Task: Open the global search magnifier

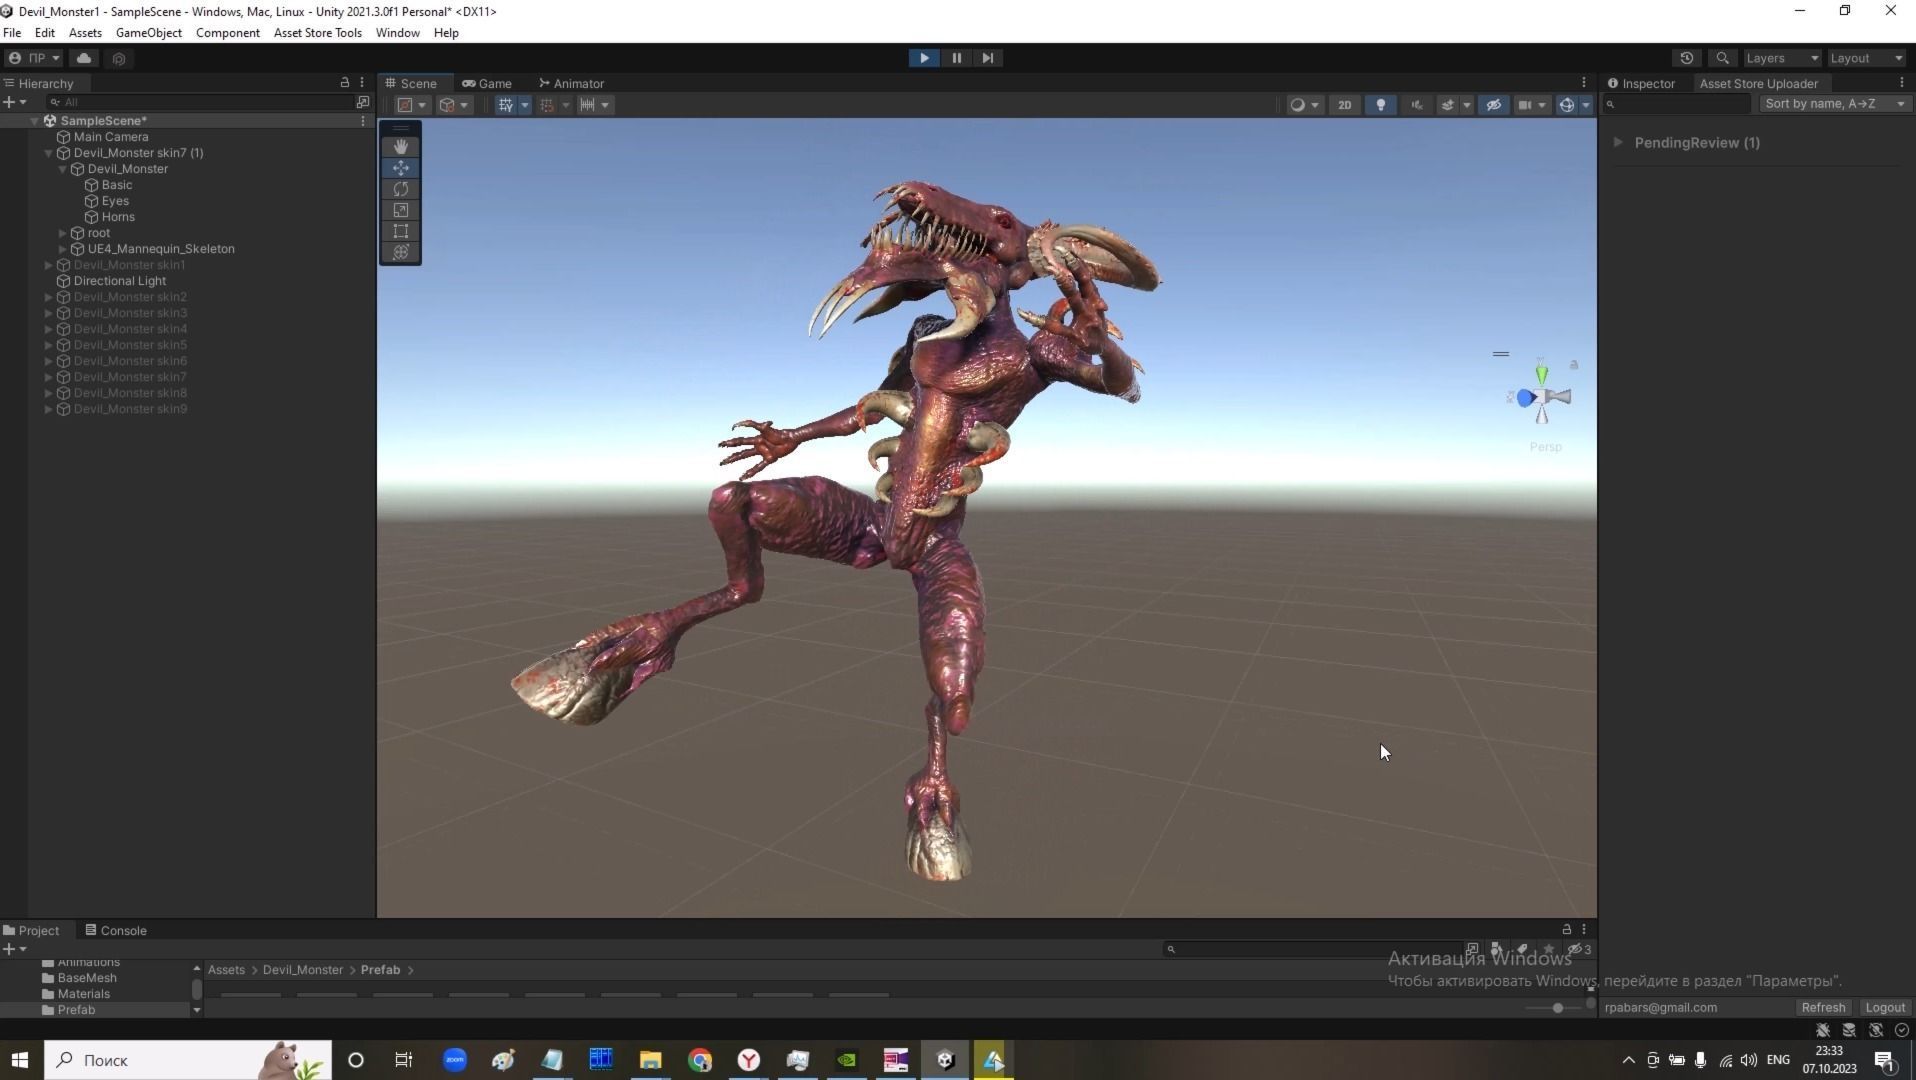Action: click(x=1722, y=58)
